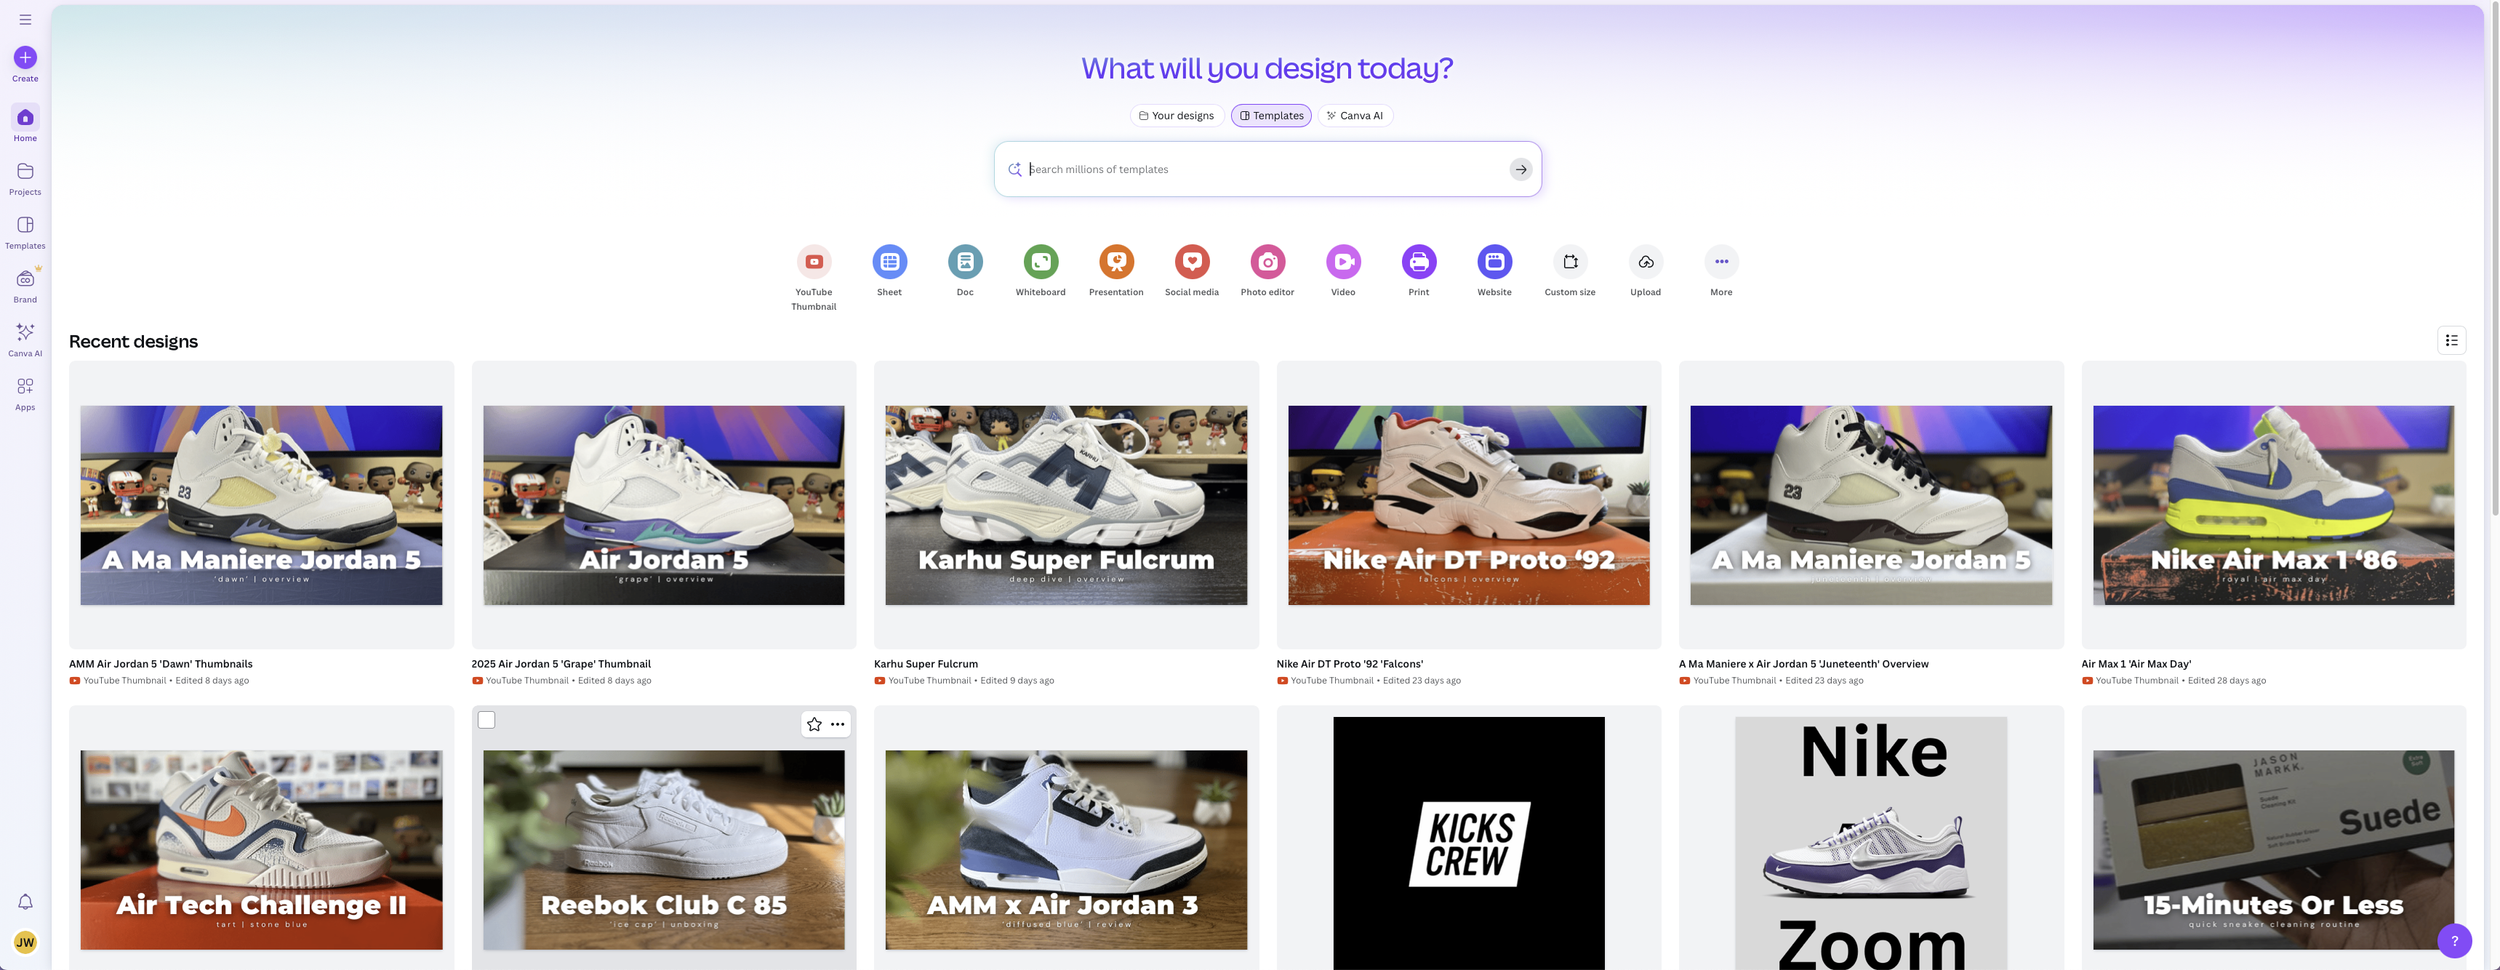2500x970 pixels.
Task: Click title '2025 Air Jordan 5 'Grape' Thumbnail'
Action: pos(561,664)
